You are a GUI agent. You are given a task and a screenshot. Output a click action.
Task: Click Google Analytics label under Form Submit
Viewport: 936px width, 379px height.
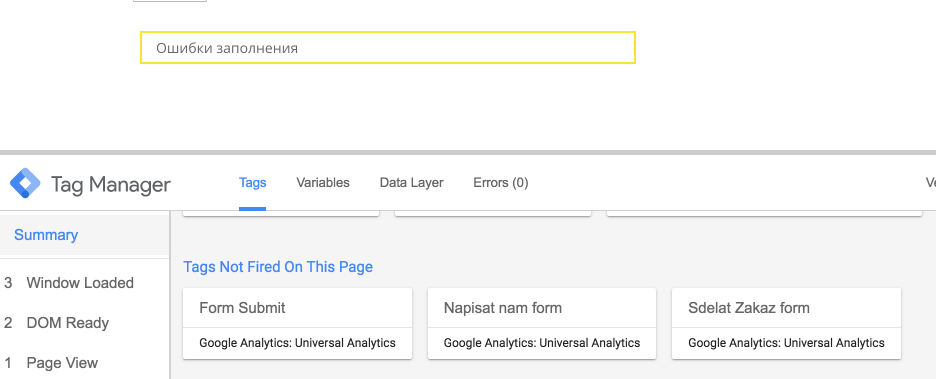click(x=297, y=343)
